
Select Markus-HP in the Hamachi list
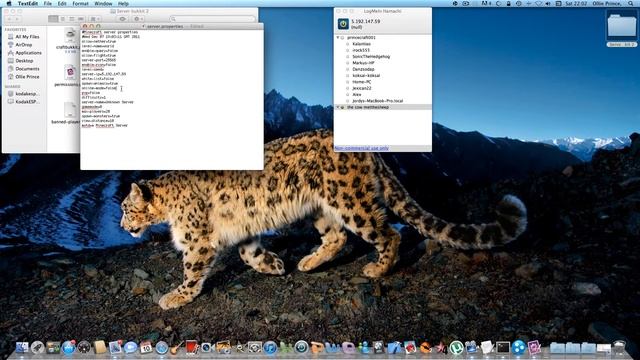pos(363,63)
